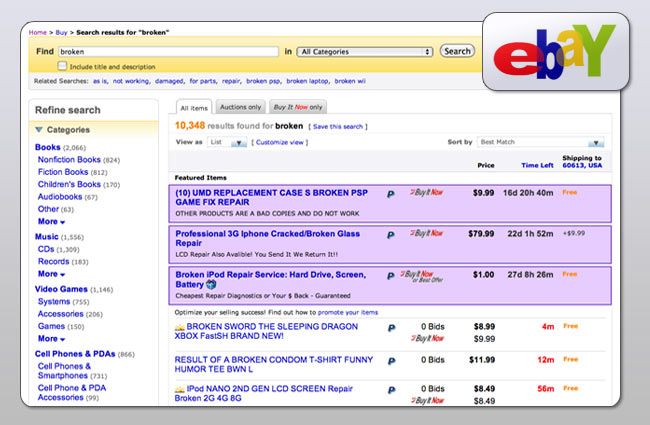Click Buy It Now badge under iPod Nano bids
The height and width of the screenshot is (425, 650).
coord(427,401)
